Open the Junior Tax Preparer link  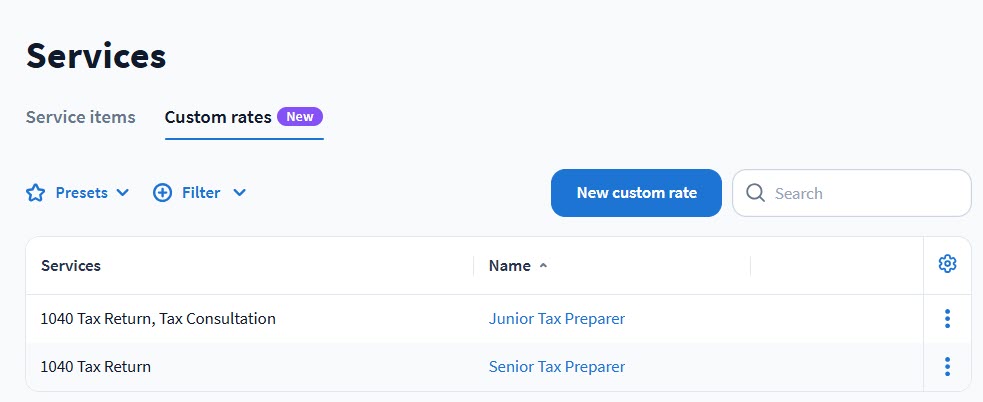556,319
